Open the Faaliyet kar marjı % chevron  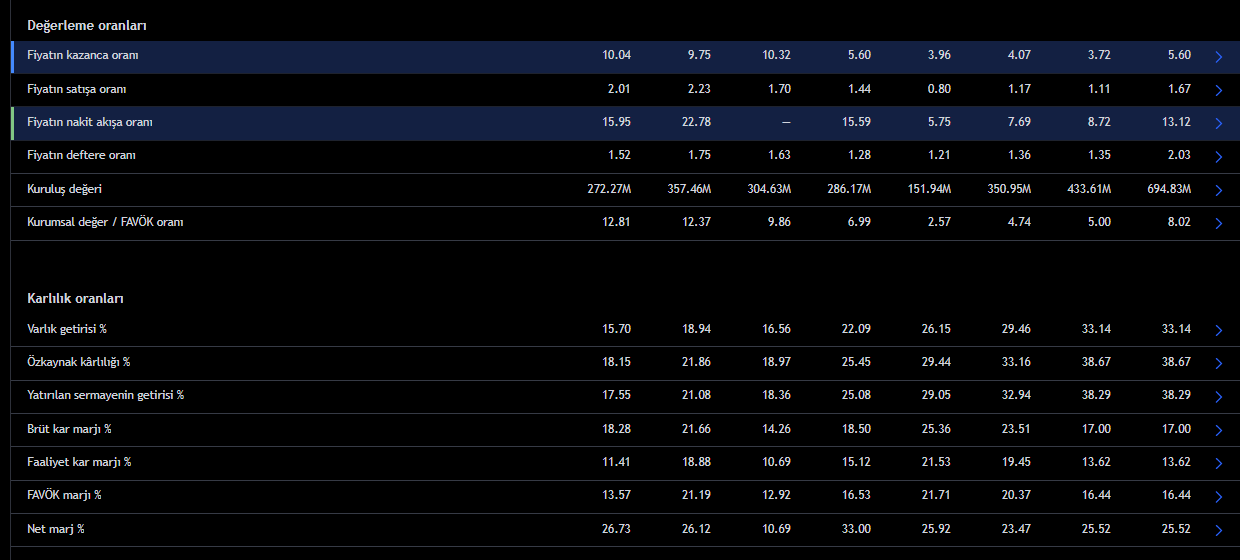[x=1218, y=463]
